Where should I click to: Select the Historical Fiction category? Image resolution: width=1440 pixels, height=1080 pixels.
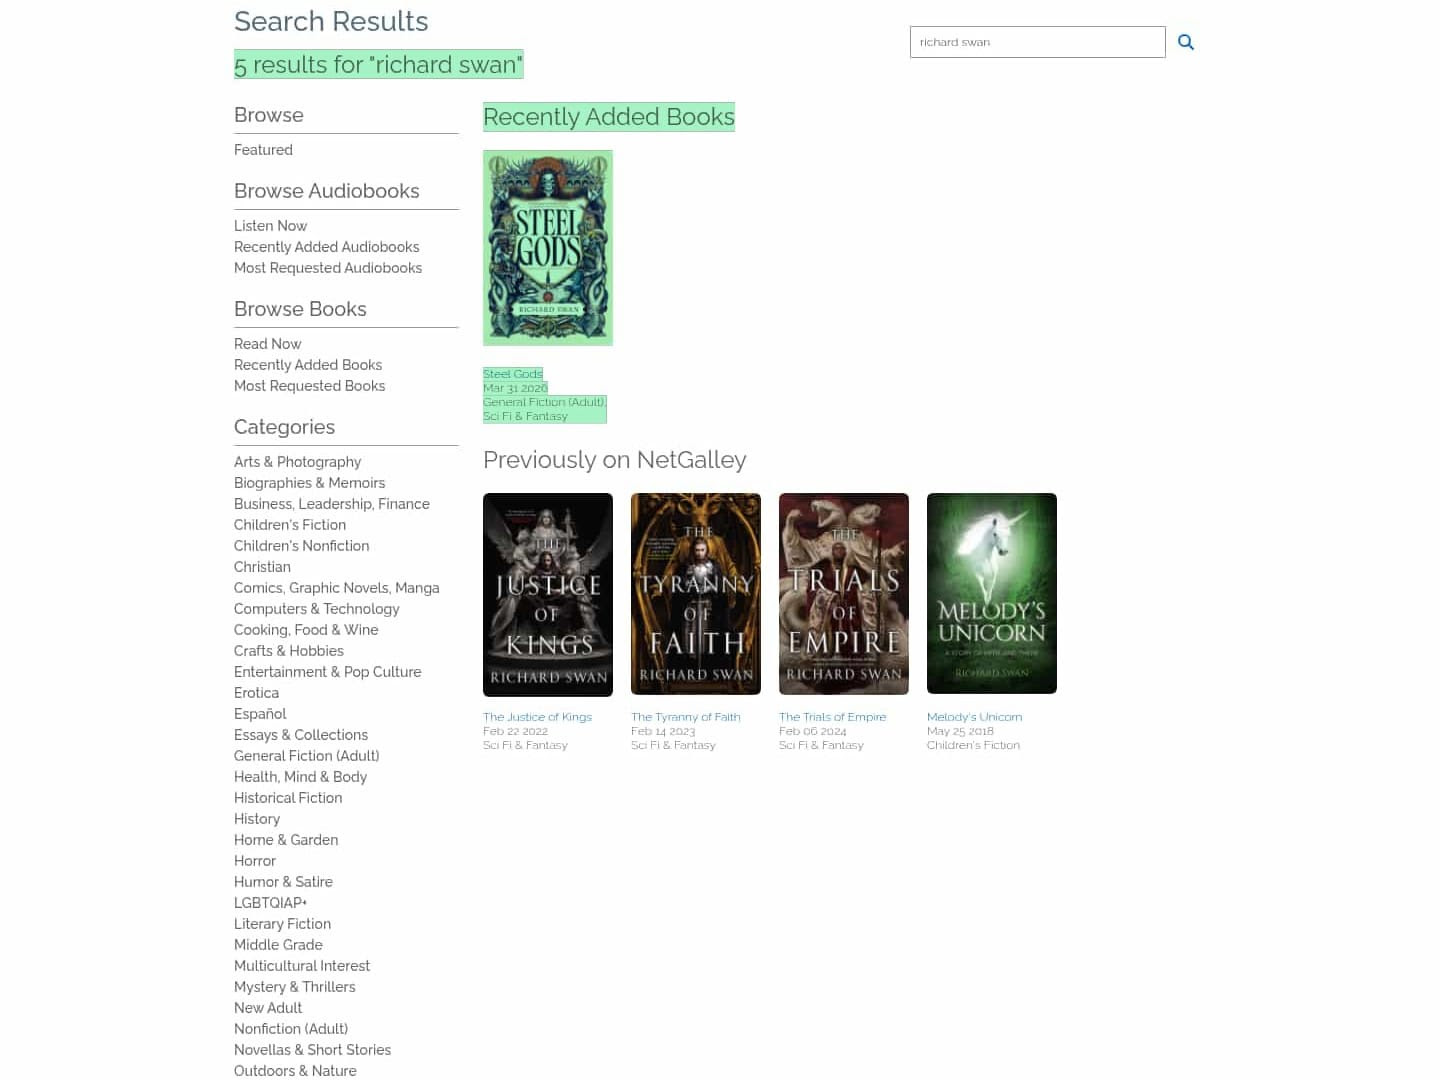(288, 798)
